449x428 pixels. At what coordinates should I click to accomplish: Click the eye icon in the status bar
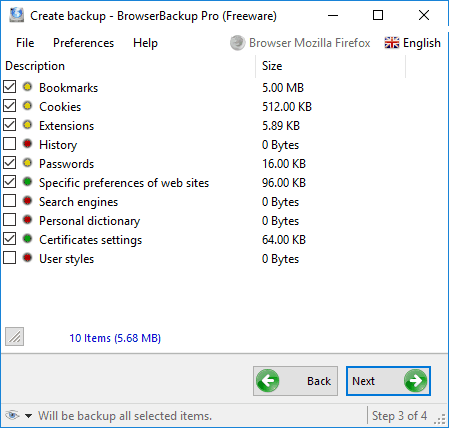[12, 415]
